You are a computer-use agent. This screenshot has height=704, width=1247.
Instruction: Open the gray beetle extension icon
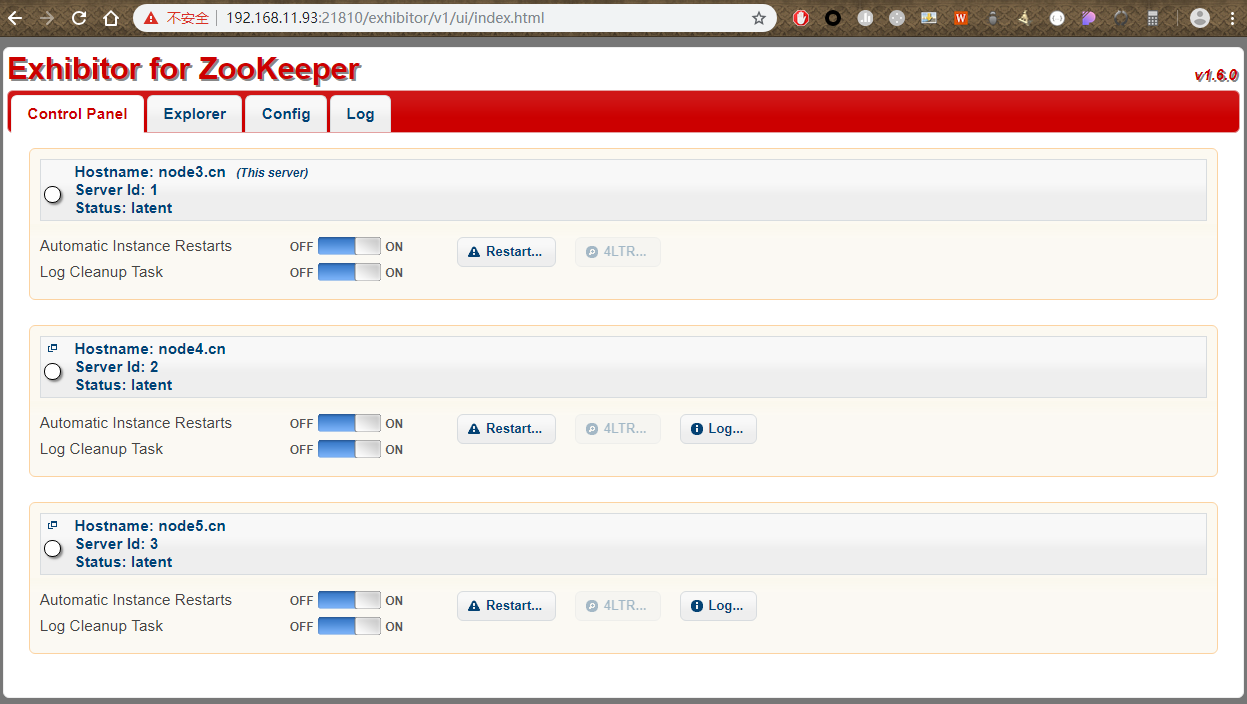pyautogui.click(x=993, y=18)
